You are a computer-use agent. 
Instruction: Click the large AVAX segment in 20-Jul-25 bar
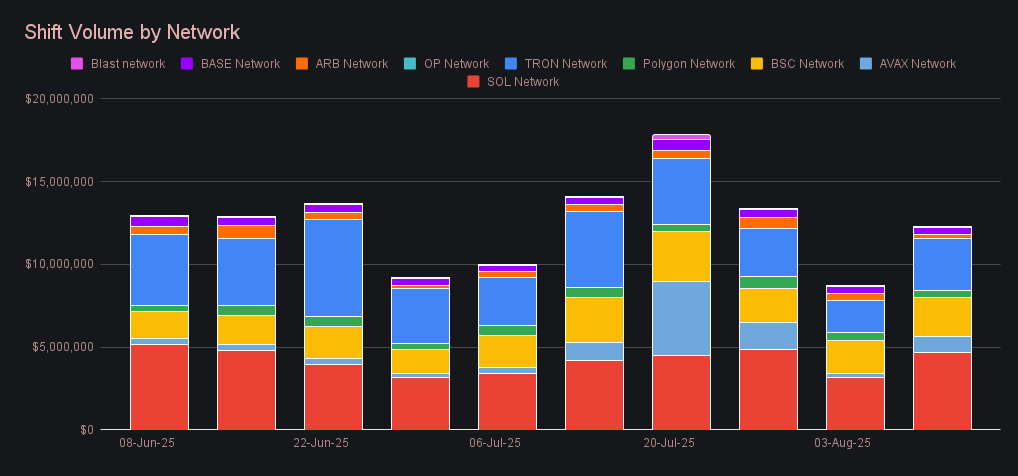coord(681,318)
